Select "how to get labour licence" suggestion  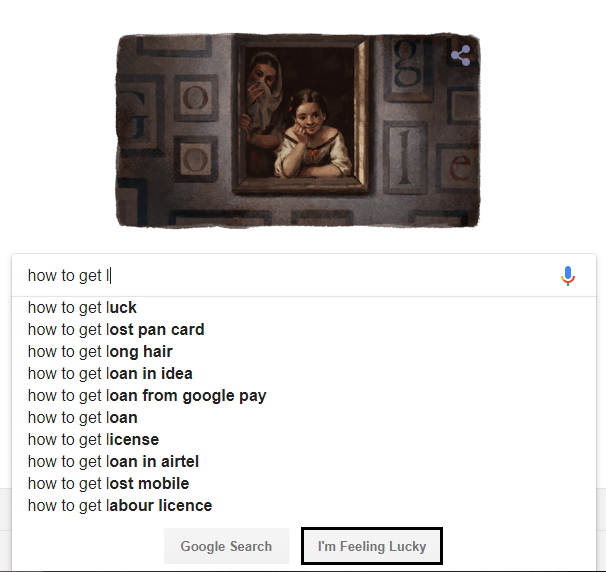pyautogui.click(x=120, y=505)
